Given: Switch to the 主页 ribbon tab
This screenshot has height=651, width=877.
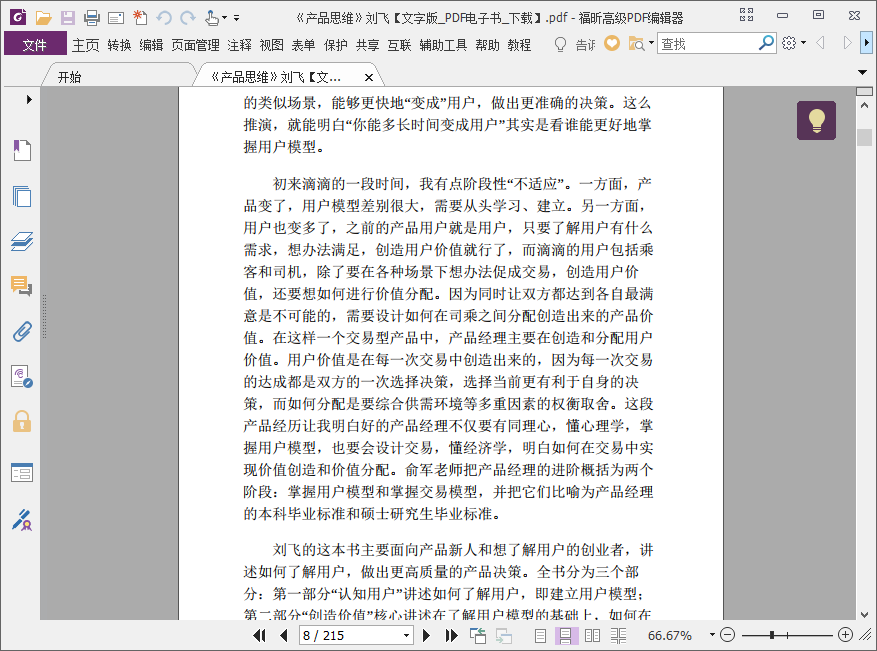Looking at the screenshot, I should tap(86, 45).
